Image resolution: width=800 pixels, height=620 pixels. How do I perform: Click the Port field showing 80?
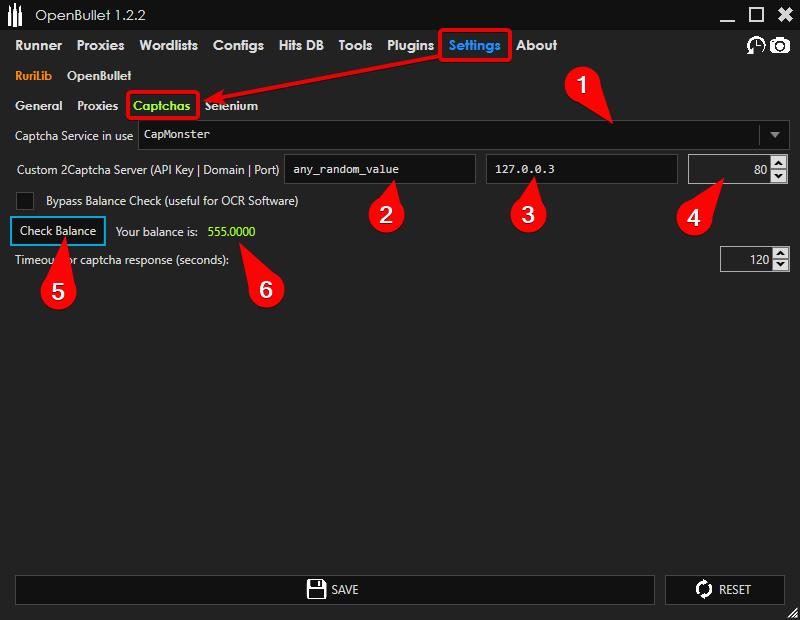[729, 169]
